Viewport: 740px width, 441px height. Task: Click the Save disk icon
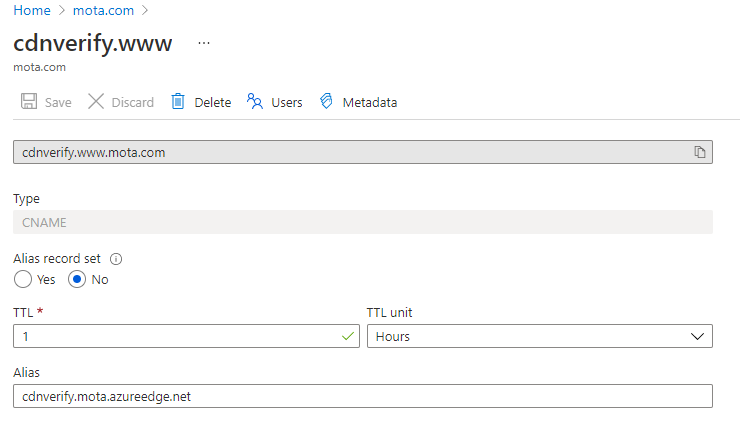point(29,102)
